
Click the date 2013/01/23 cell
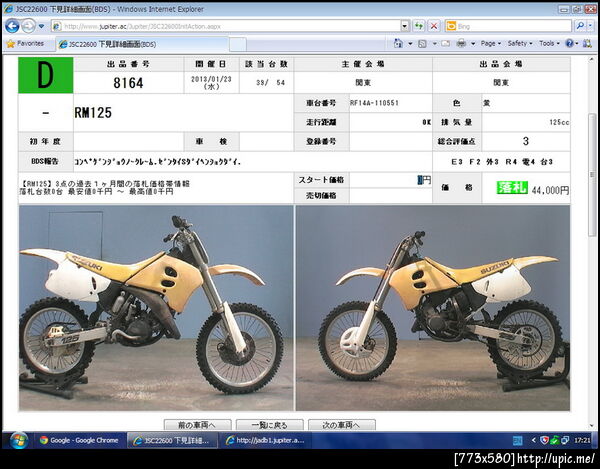tap(211, 82)
